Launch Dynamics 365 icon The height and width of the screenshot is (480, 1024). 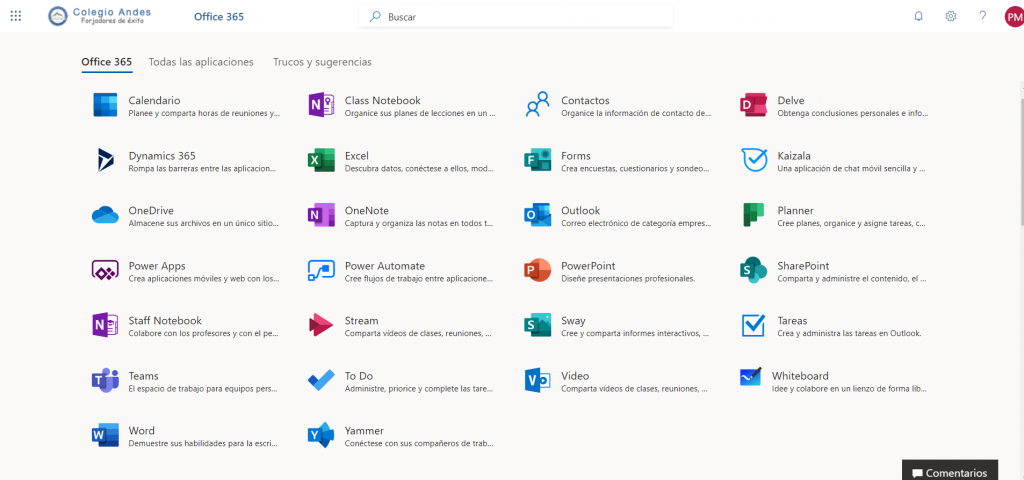[105, 160]
